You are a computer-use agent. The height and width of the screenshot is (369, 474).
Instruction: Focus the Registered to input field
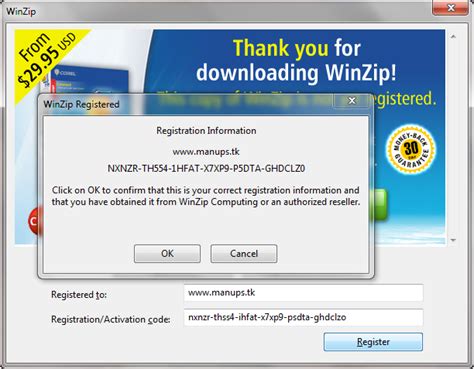pyautogui.click(x=303, y=293)
